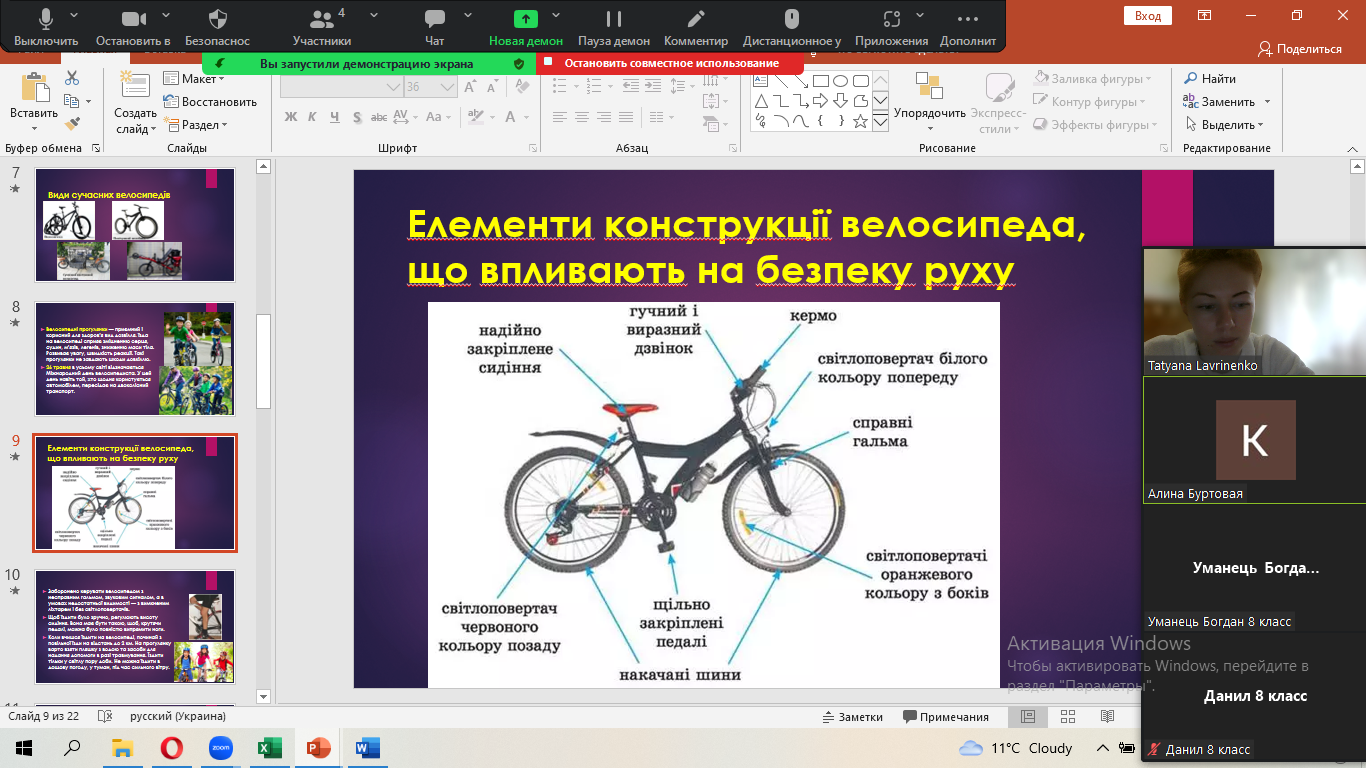Select the Format Painter brush icon
This screenshot has width=1366, height=768.
point(72,124)
